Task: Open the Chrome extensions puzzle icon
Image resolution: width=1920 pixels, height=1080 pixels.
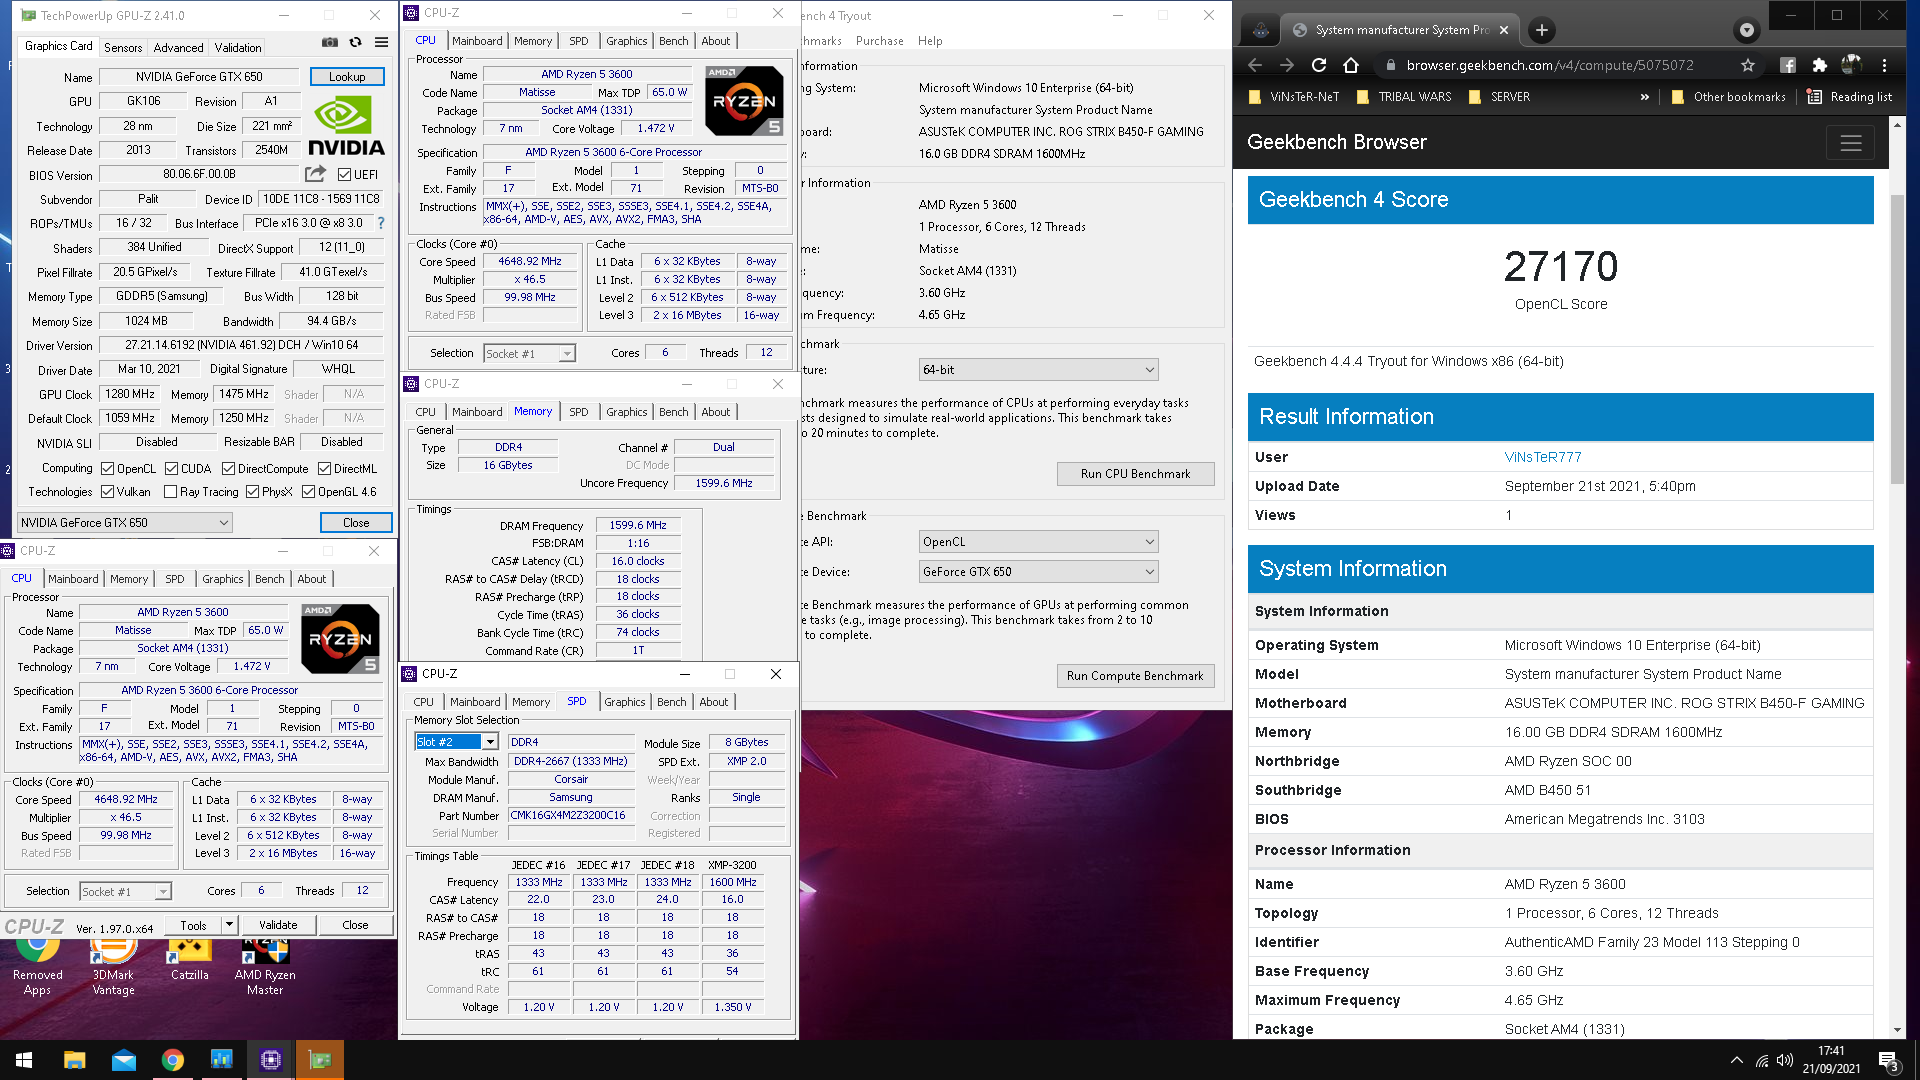Action: 1819,65
